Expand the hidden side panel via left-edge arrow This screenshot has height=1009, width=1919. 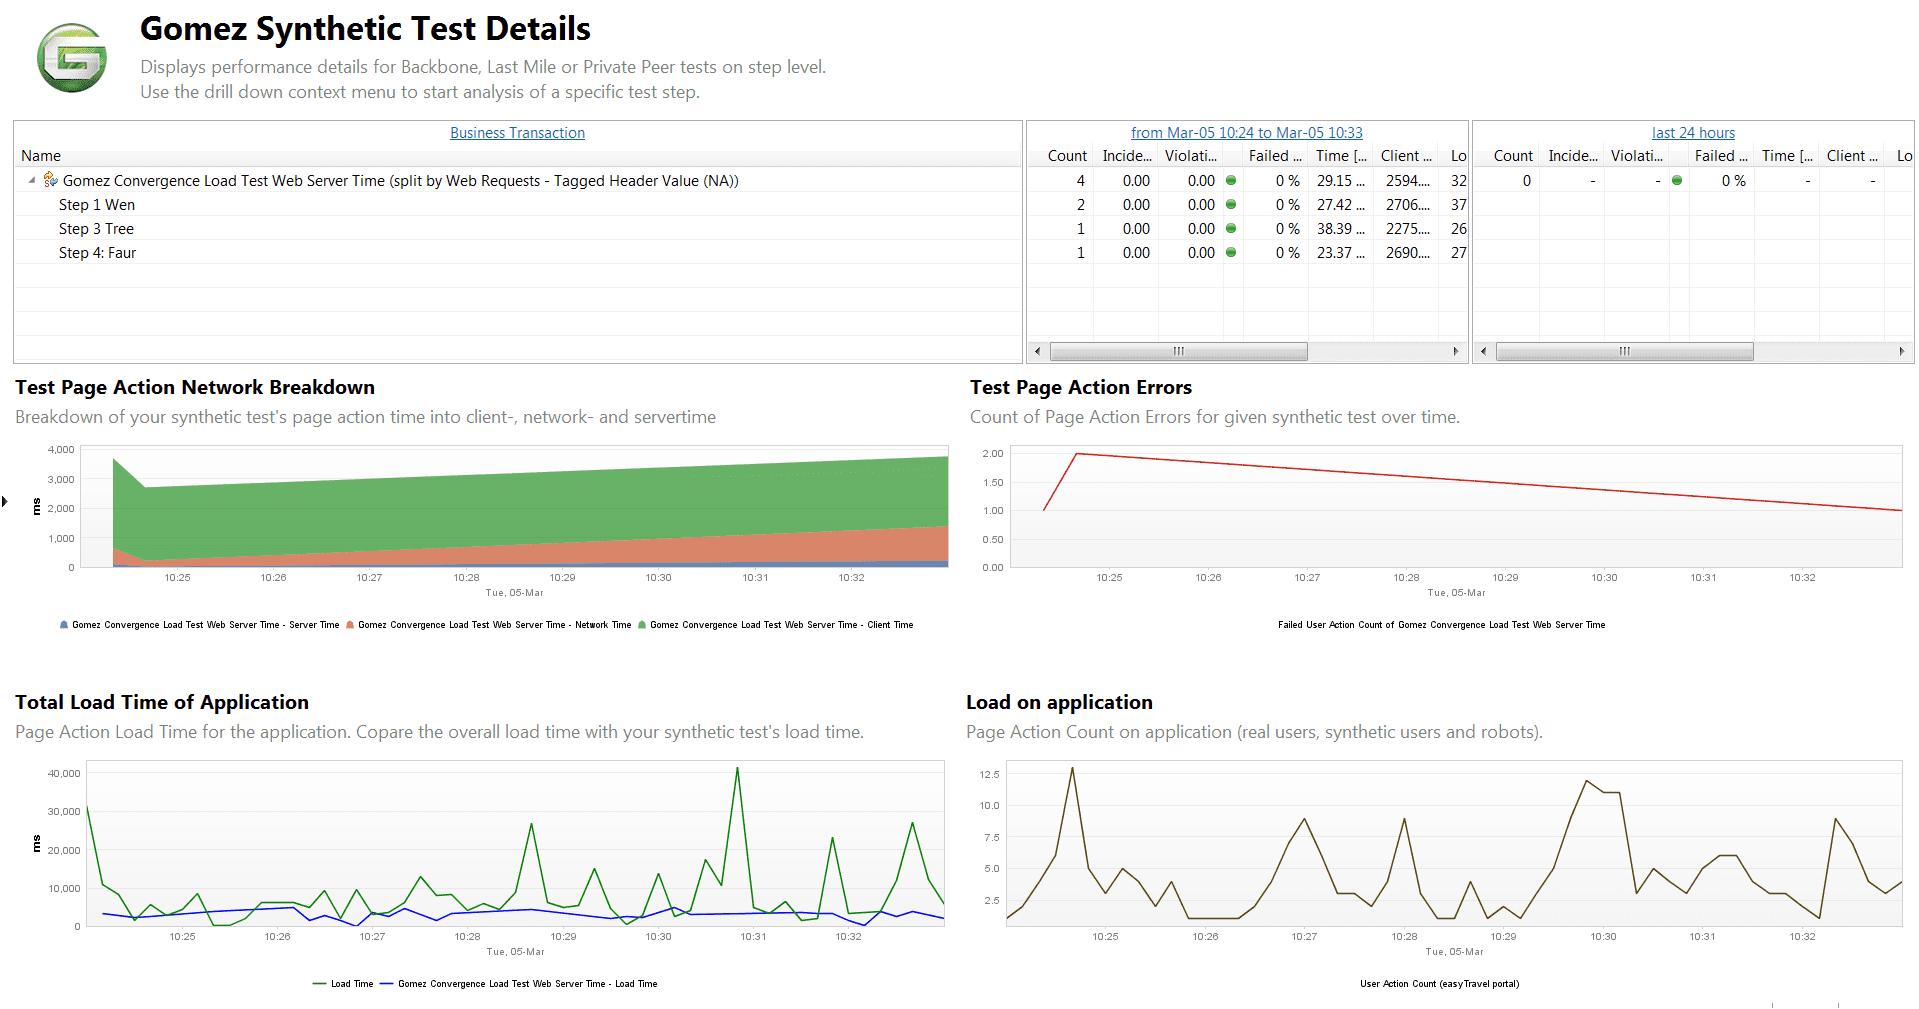click(x=5, y=501)
